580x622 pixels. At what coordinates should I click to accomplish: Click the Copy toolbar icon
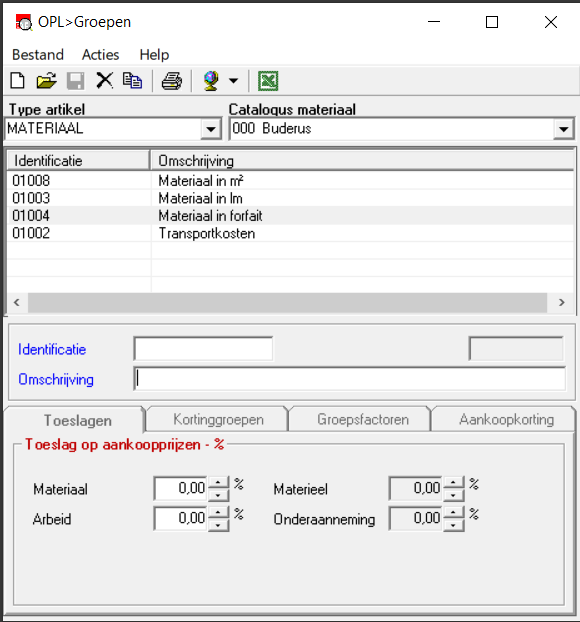tap(133, 81)
